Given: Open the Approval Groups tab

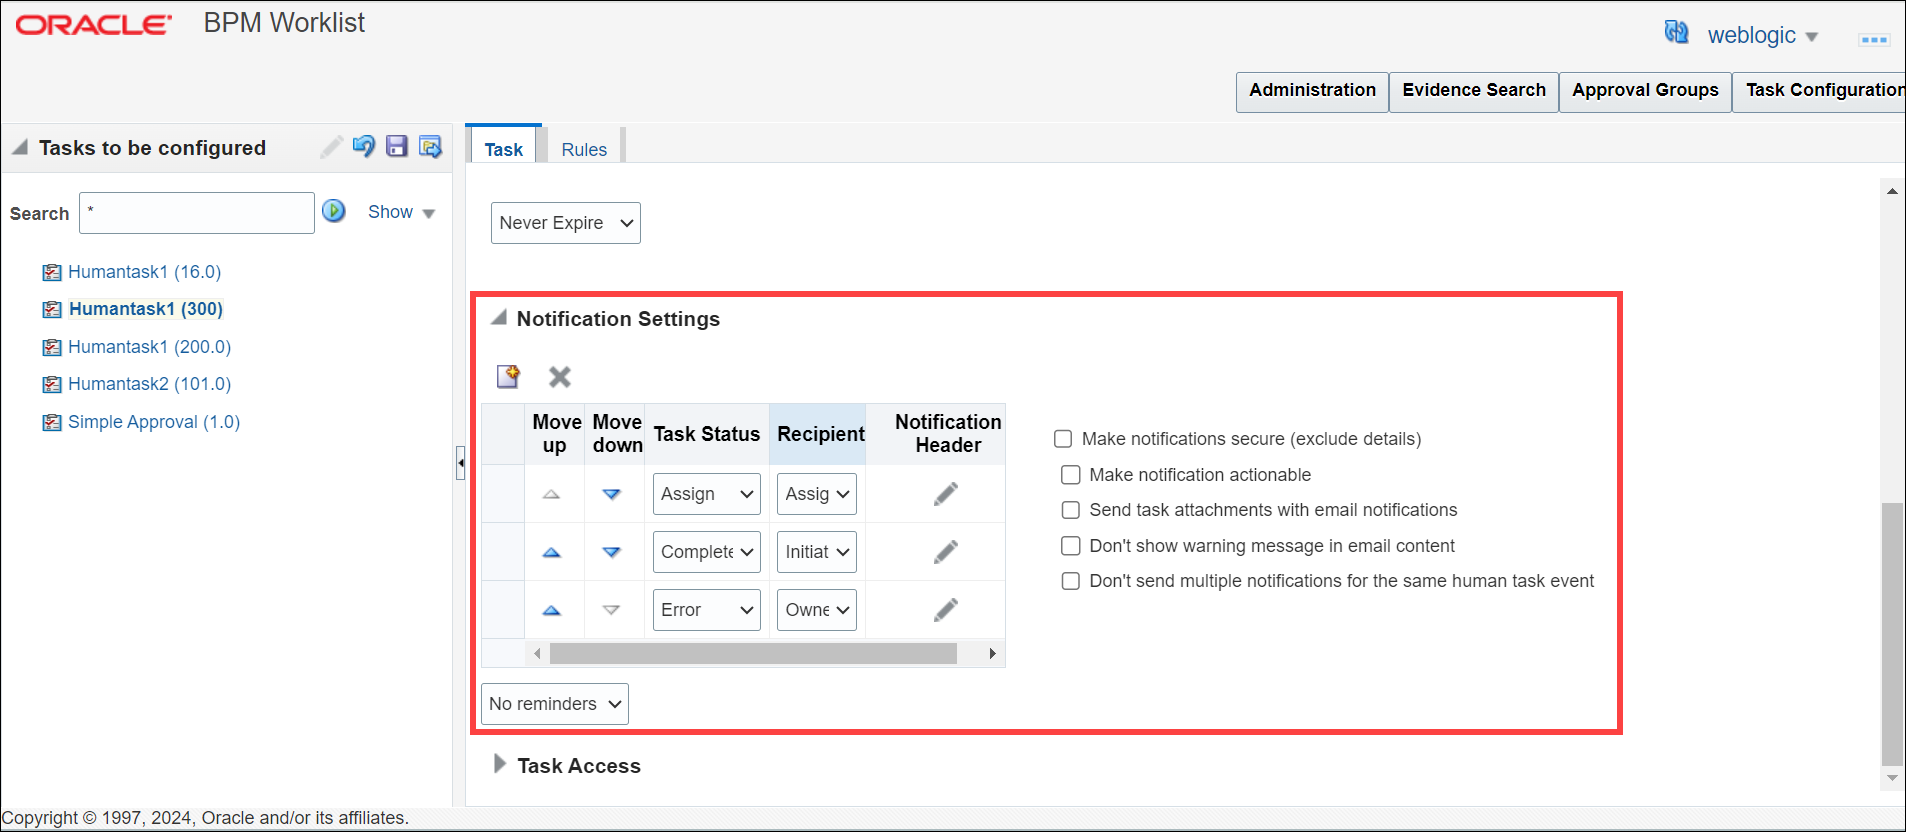Looking at the screenshot, I should point(1645,91).
